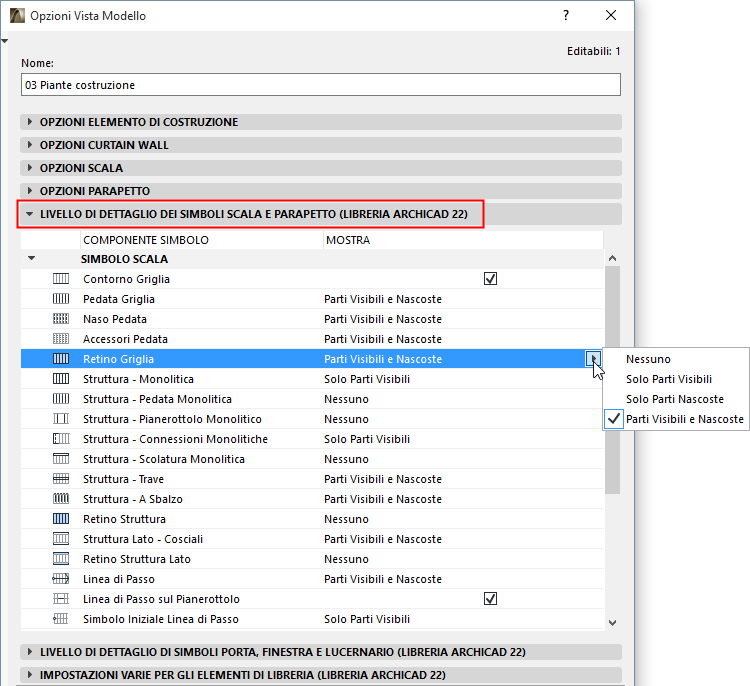Click the Naso Pedata row icon

[x=61, y=319]
